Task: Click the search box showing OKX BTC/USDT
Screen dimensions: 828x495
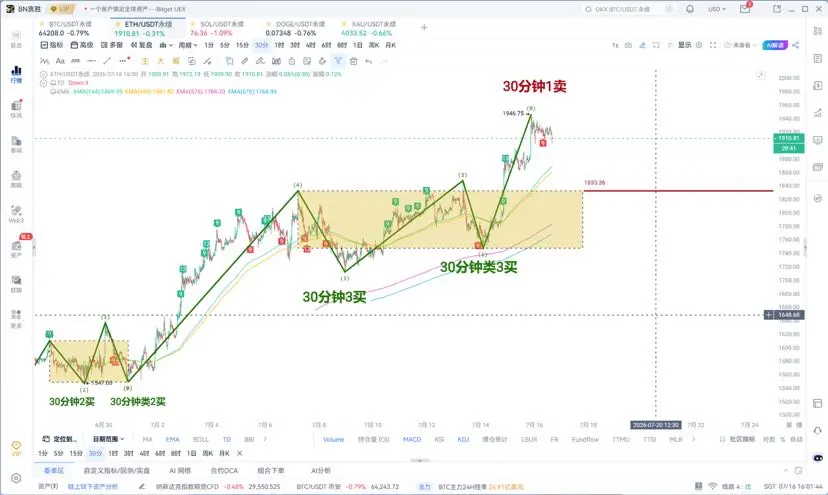Action: tap(628, 9)
